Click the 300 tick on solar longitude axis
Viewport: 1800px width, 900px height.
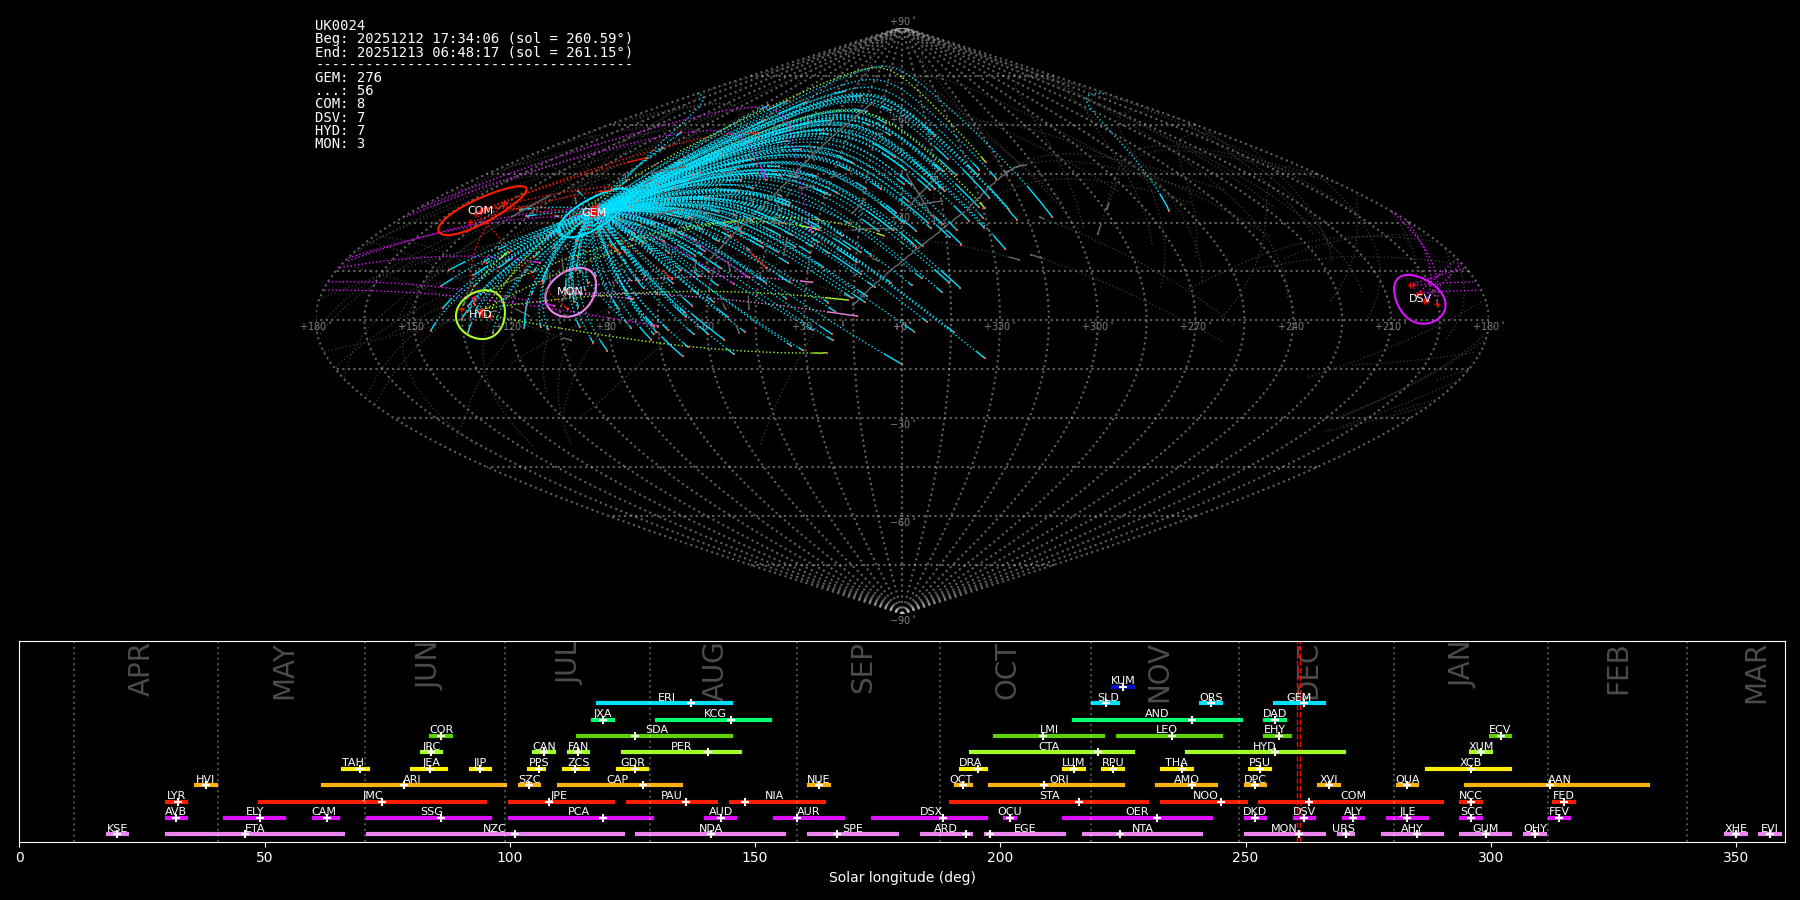pyautogui.click(x=1490, y=857)
